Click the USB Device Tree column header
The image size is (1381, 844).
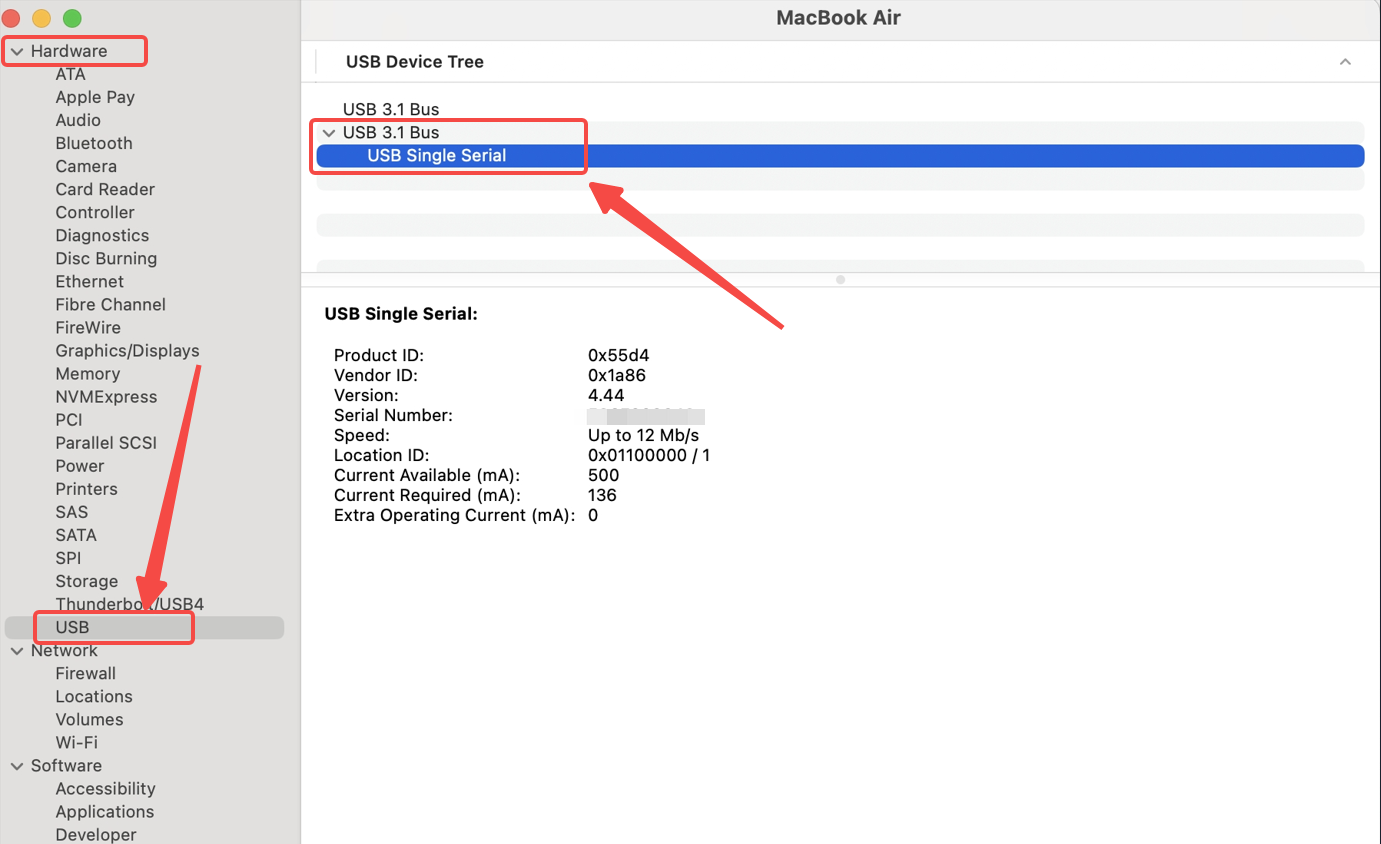[x=415, y=62]
